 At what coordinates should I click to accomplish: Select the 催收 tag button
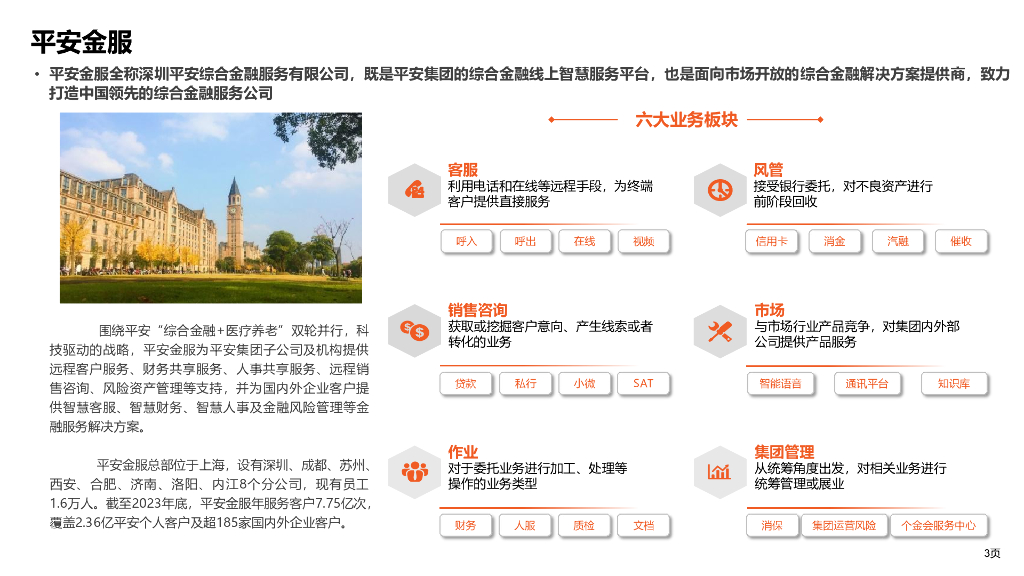point(961,242)
